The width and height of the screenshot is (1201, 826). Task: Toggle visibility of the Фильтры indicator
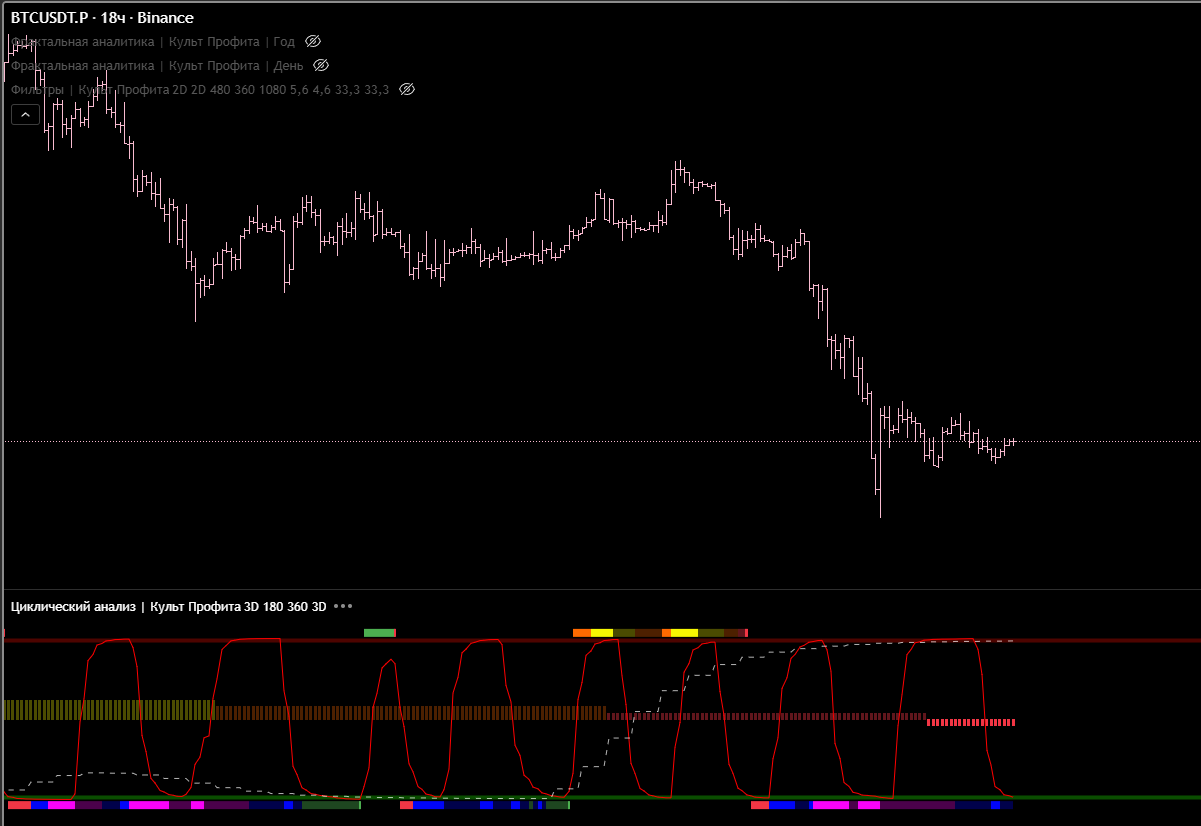point(407,90)
